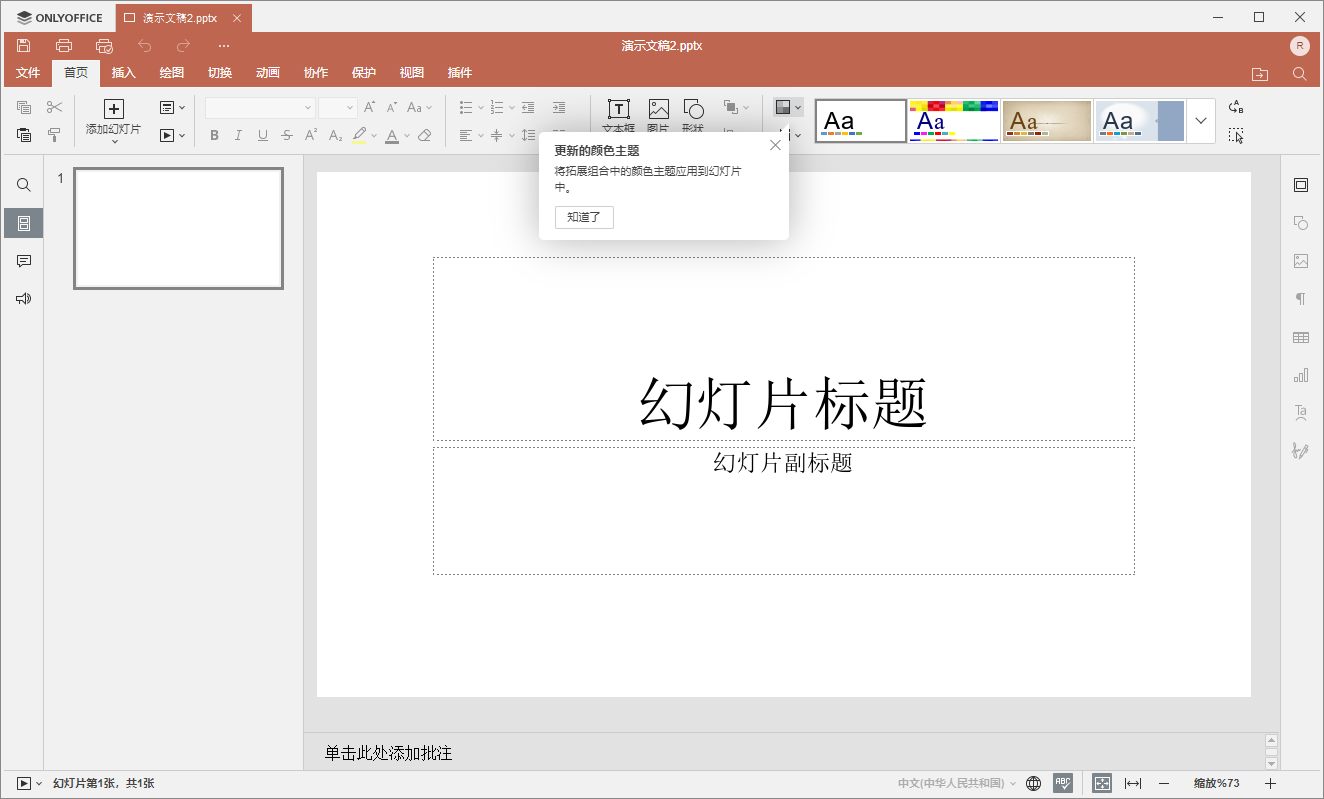The width and height of the screenshot is (1324, 799).
Task: Toggle spell checking in status bar
Action: point(1063,784)
